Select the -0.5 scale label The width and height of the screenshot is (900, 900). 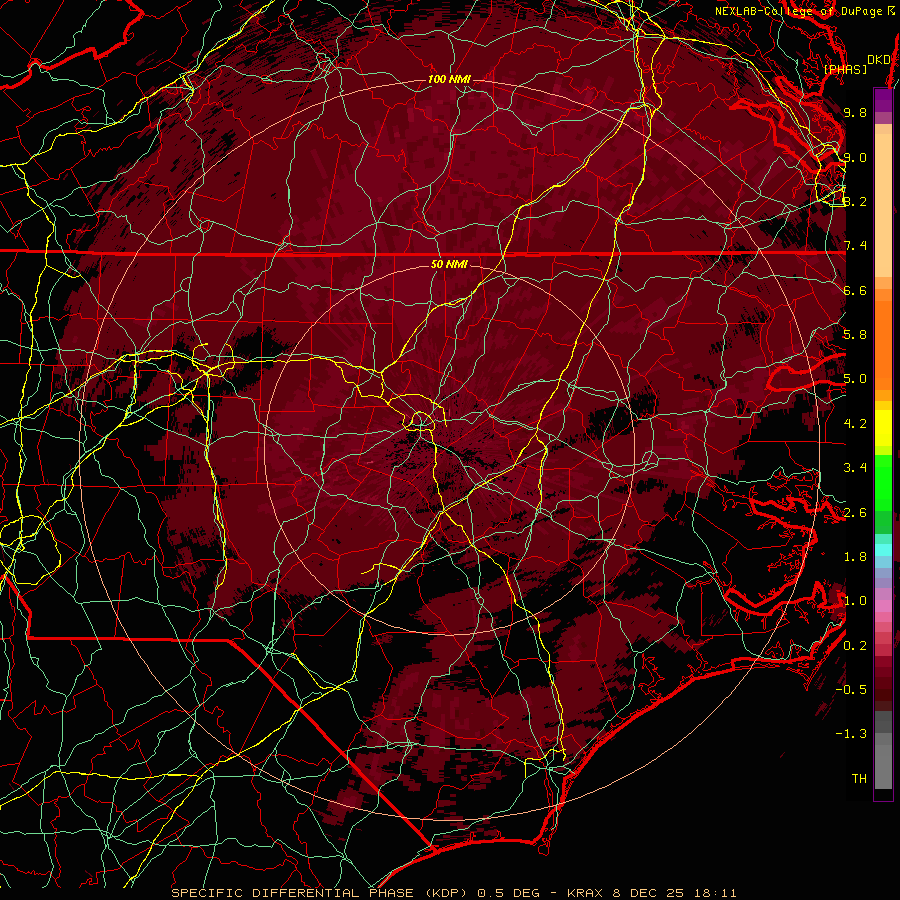click(x=851, y=690)
